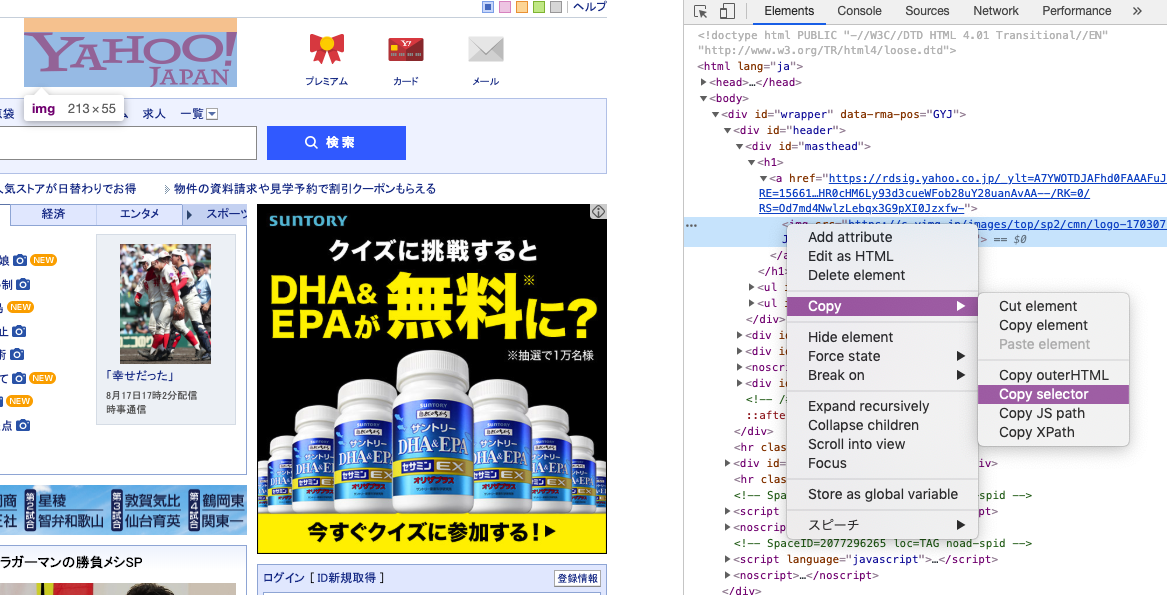
Task: Choose Edit as HTML
Action: pyautogui.click(x=882, y=256)
